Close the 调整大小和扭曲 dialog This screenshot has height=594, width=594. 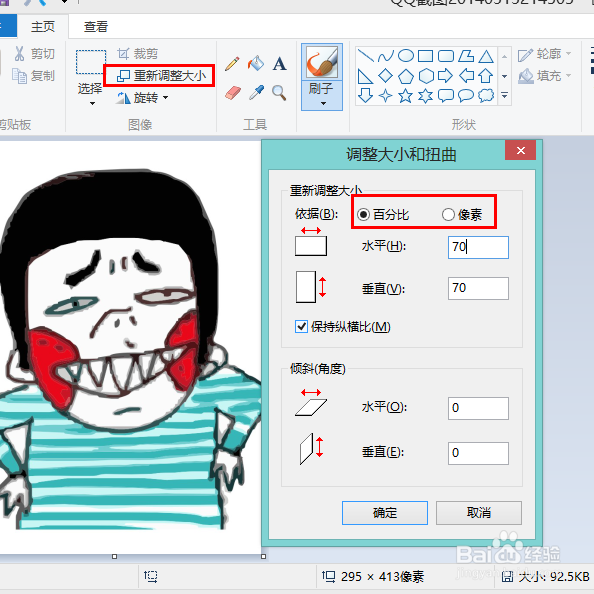point(521,150)
